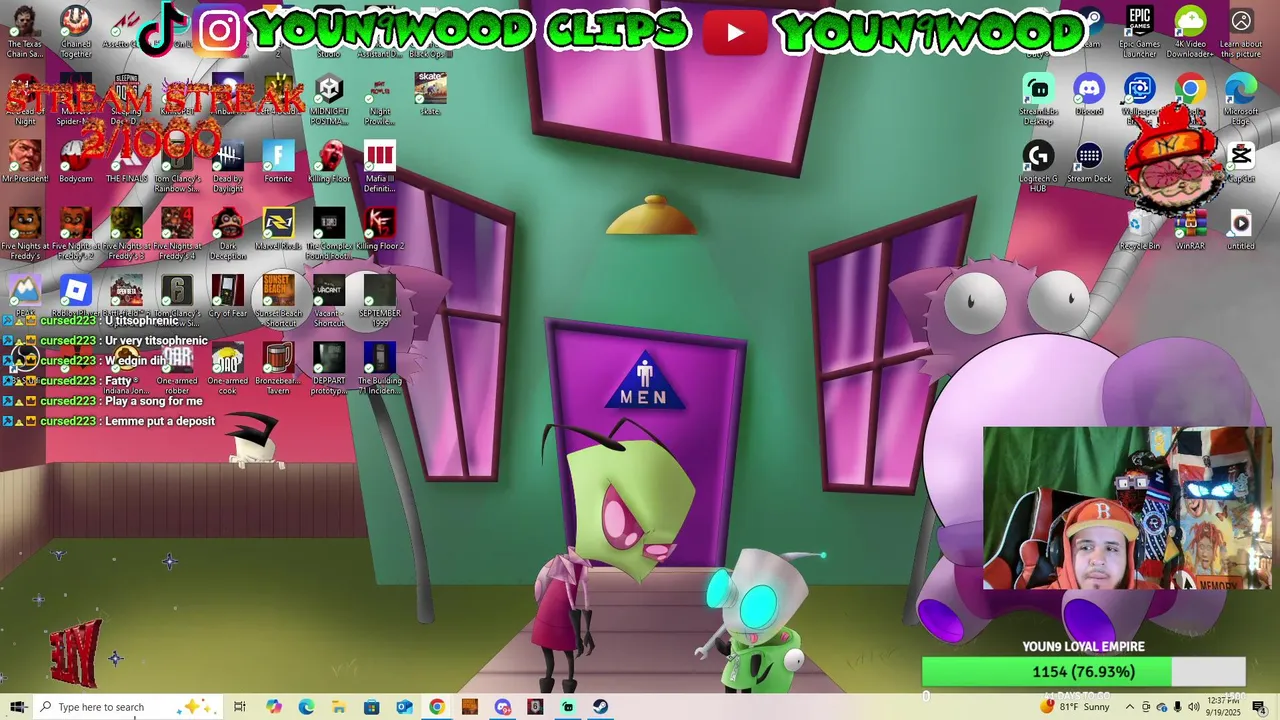Show hidden system tray icons
This screenshot has width=1280, height=720.
tap(1130, 707)
